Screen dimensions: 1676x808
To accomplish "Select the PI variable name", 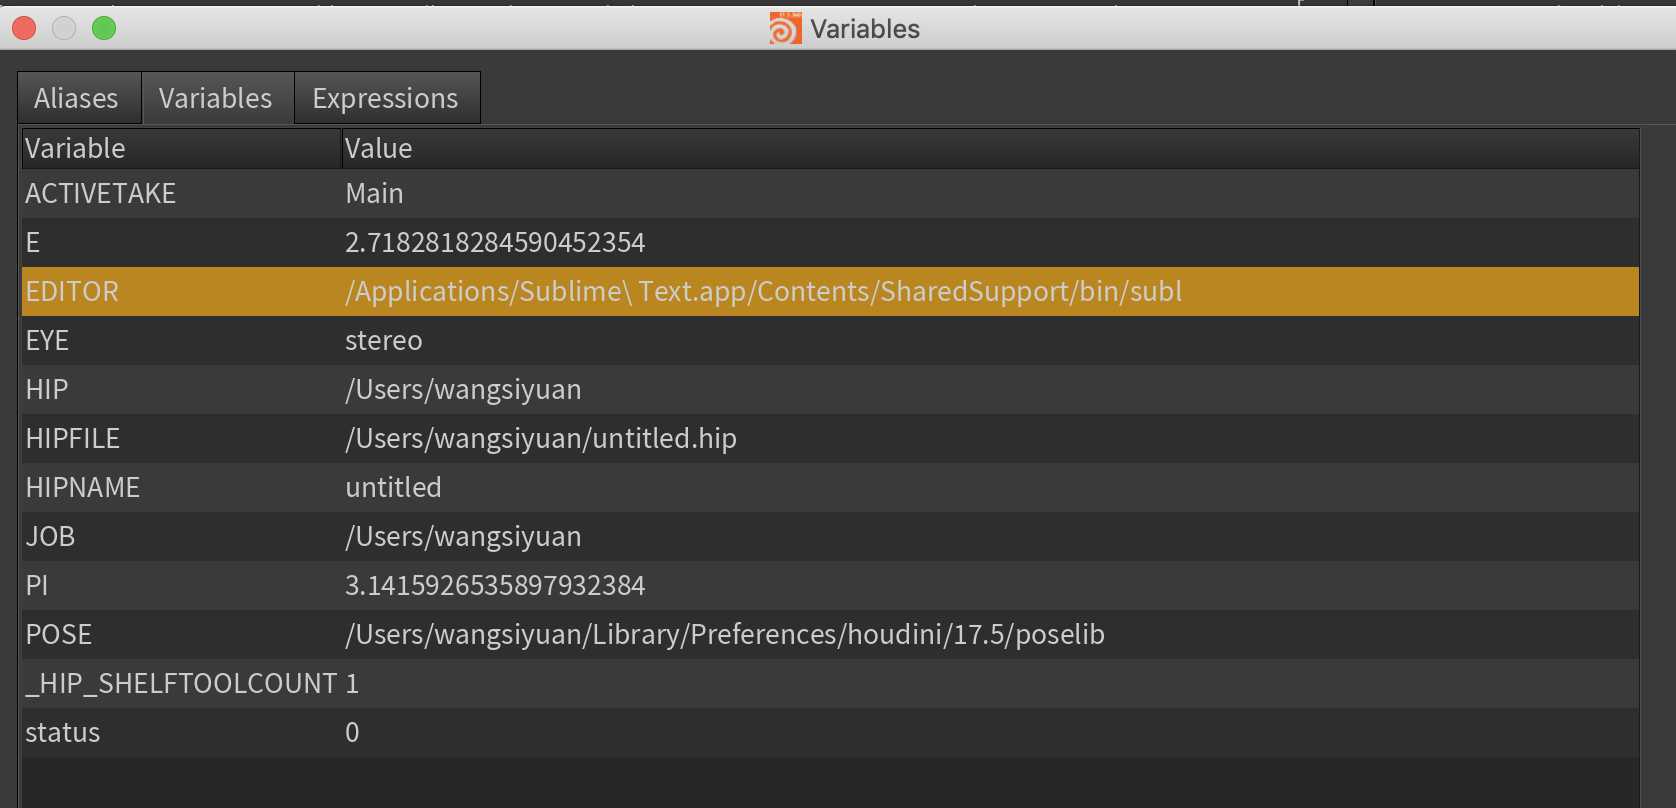I will pos(37,585).
